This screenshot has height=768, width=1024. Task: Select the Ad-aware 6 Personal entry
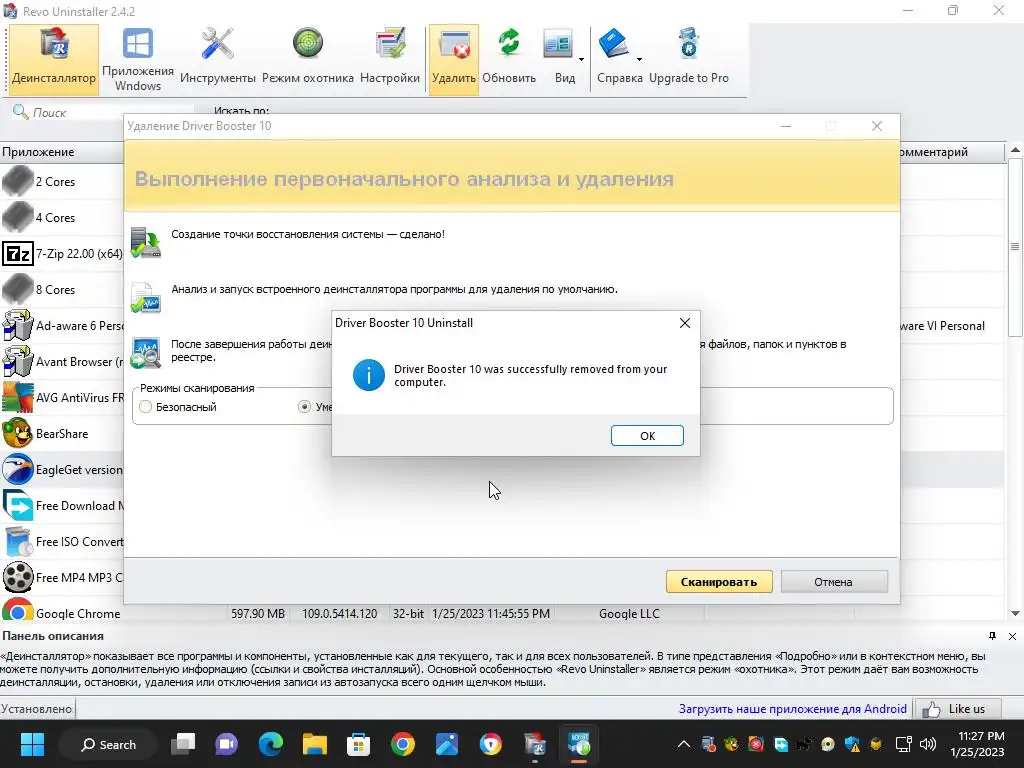62,325
